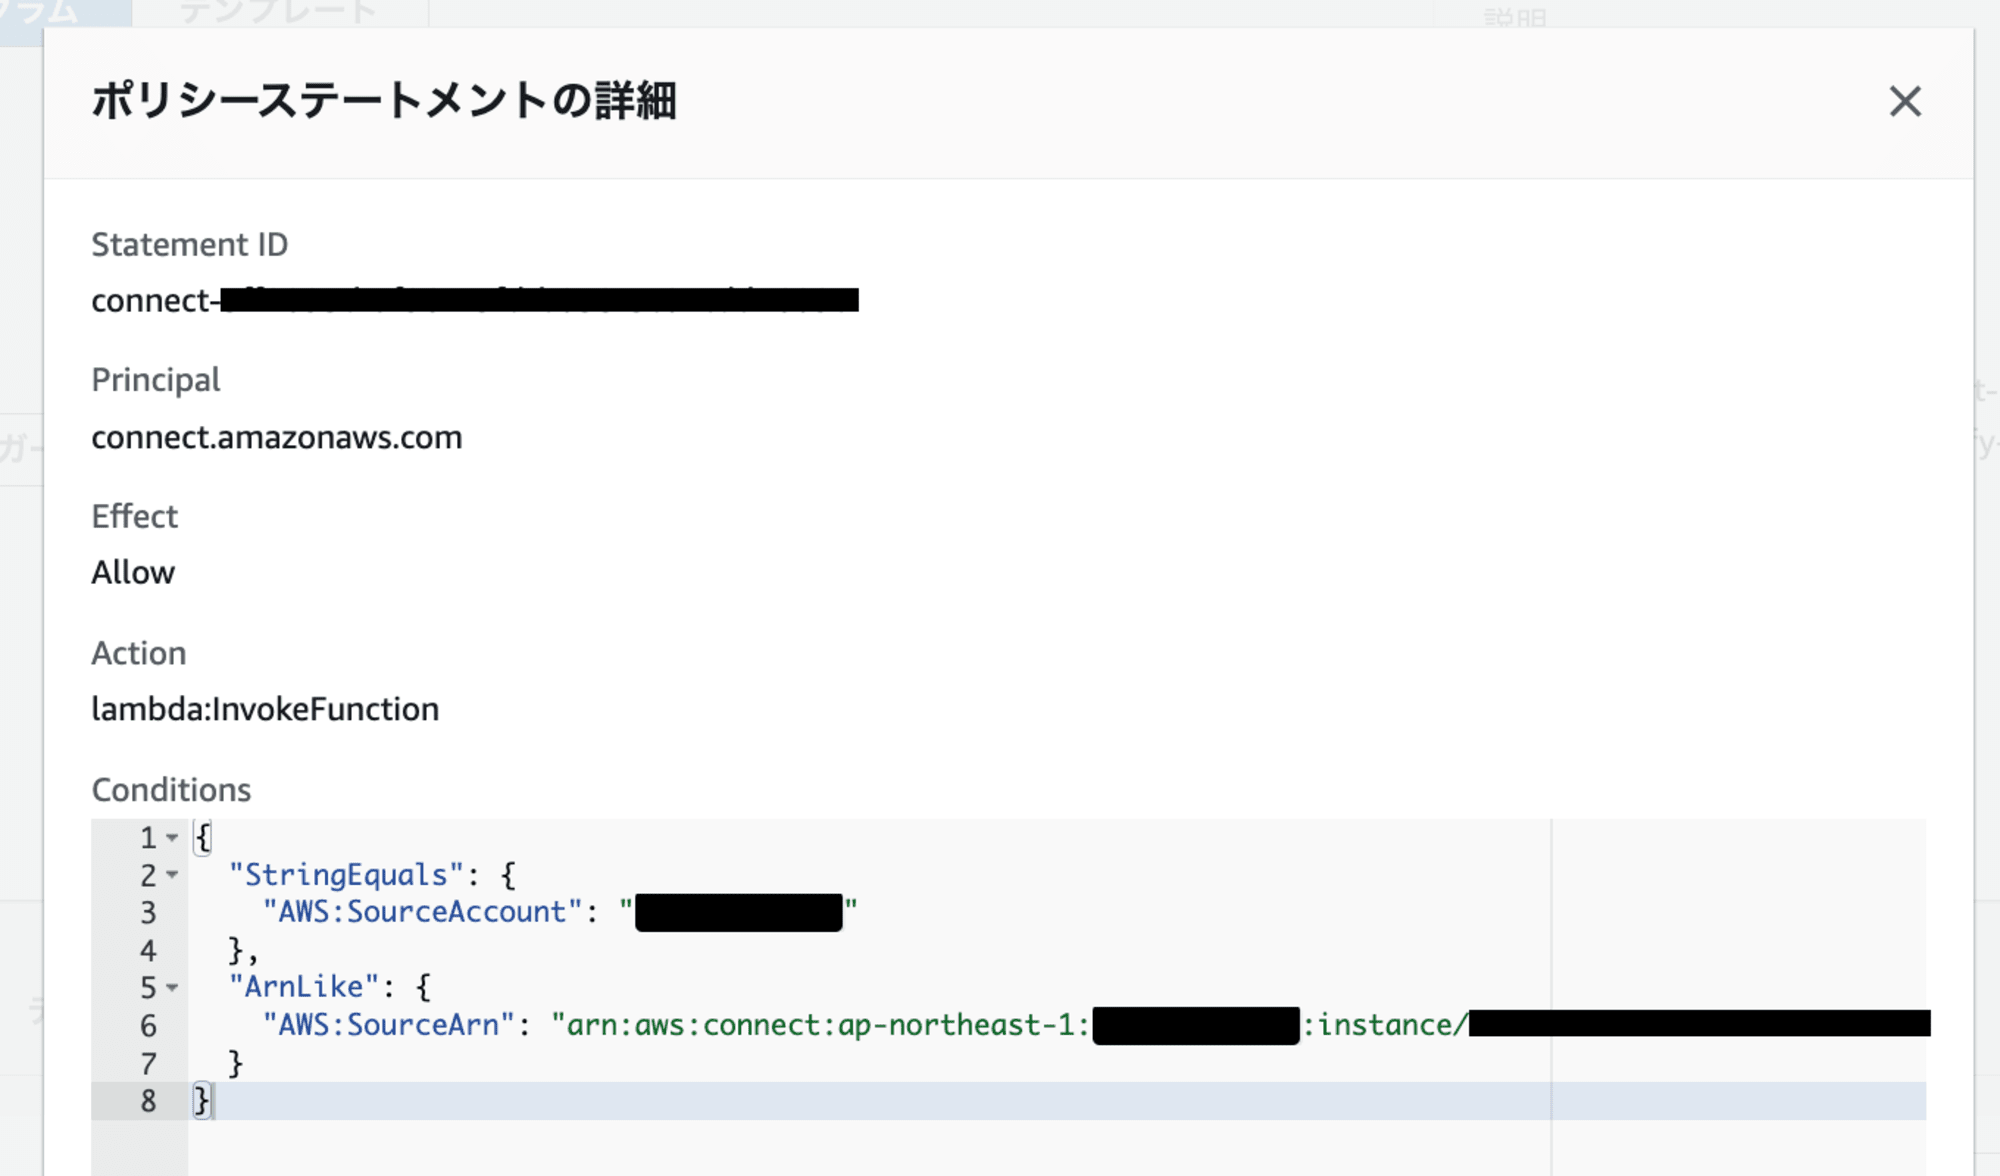2000x1176 pixels.
Task: Click the Principal label
Action: [x=156, y=380]
